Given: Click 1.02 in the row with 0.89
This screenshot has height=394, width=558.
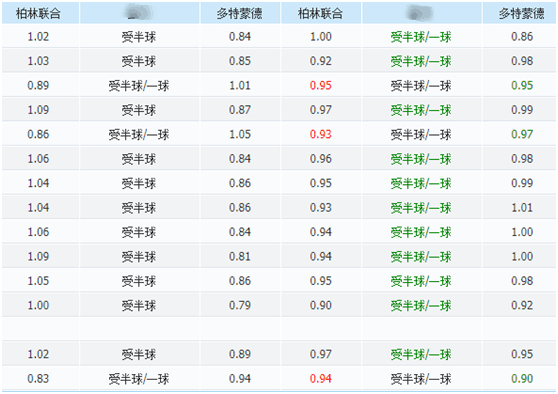Looking at the screenshot, I should pyautogui.click(x=38, y=354).
